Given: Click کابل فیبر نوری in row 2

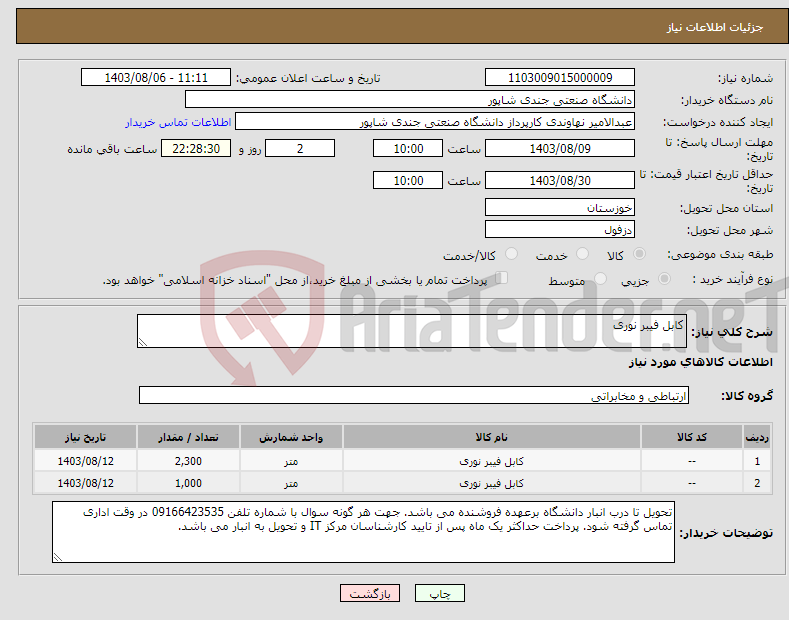Looking at the screenshot, I should coord(492,483).
